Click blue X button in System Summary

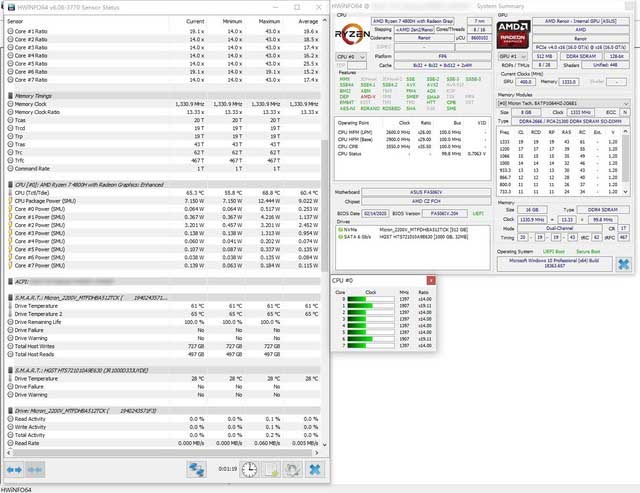click(623, 264)
